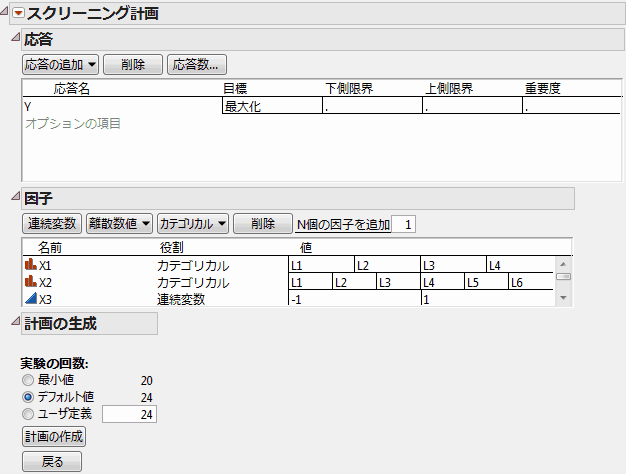Select factor name X2
The width and height of the screenshot is (626, 474).
pyautogui.click(x=45, y=283)
